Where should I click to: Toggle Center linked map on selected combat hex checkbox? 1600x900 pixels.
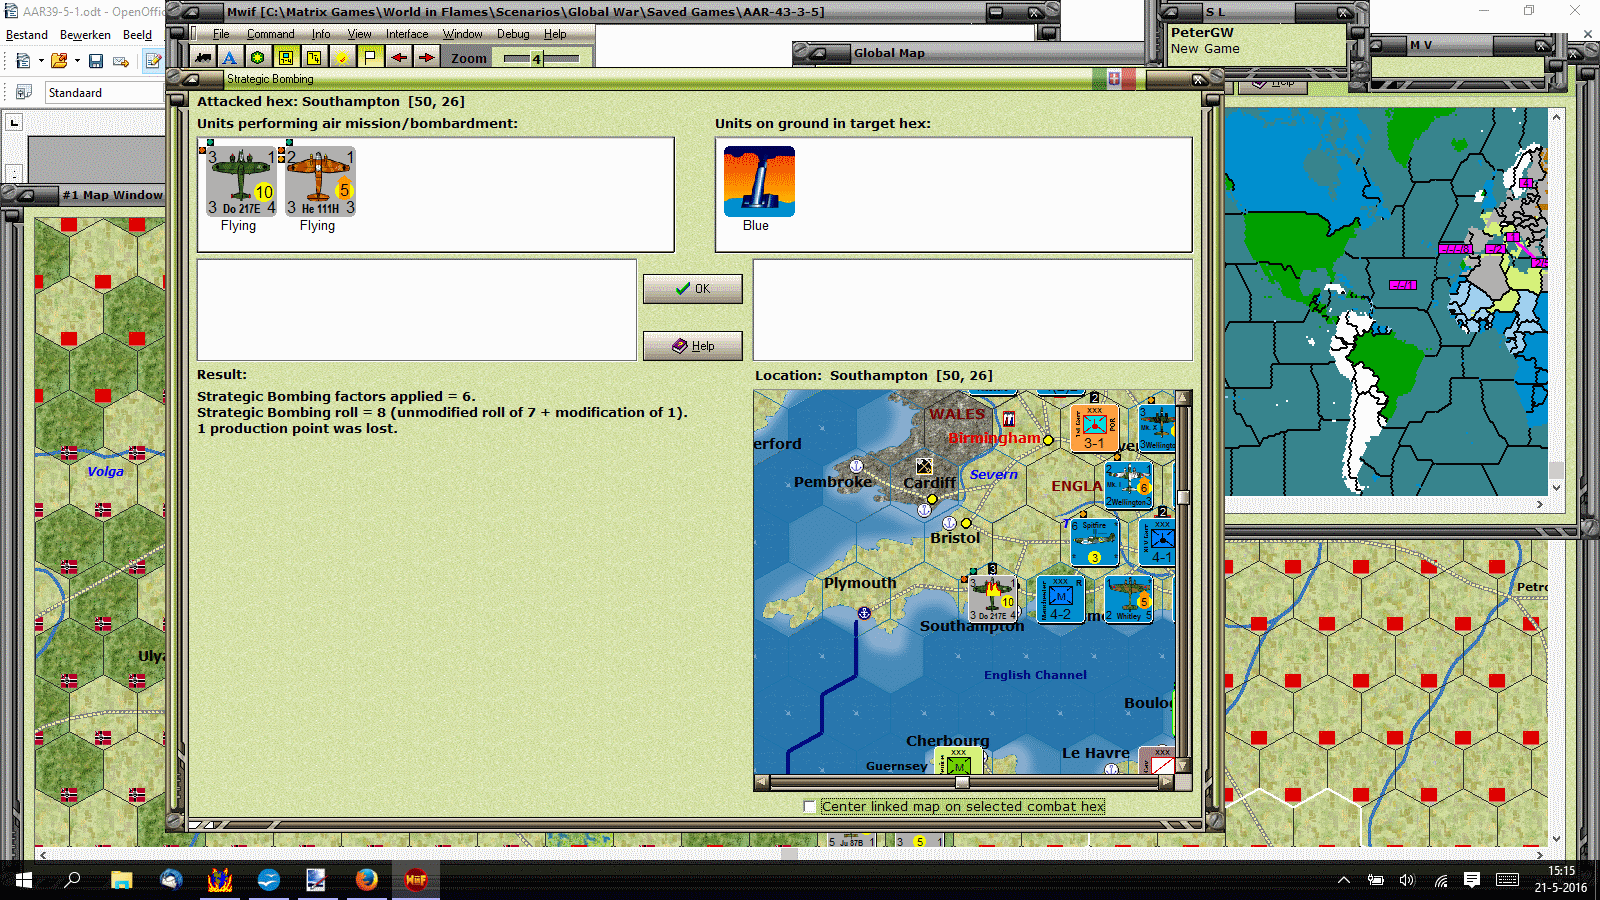(809, 806)
